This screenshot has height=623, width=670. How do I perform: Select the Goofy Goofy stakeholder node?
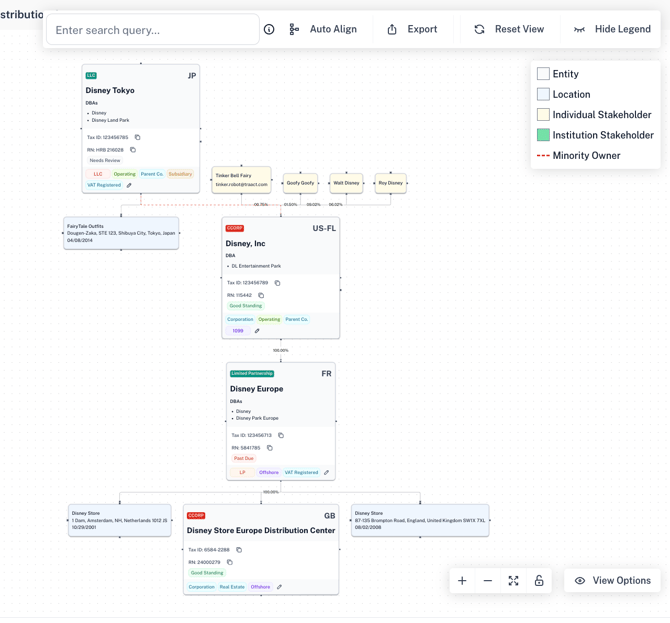pyautogui.click(x=300, y=183)
